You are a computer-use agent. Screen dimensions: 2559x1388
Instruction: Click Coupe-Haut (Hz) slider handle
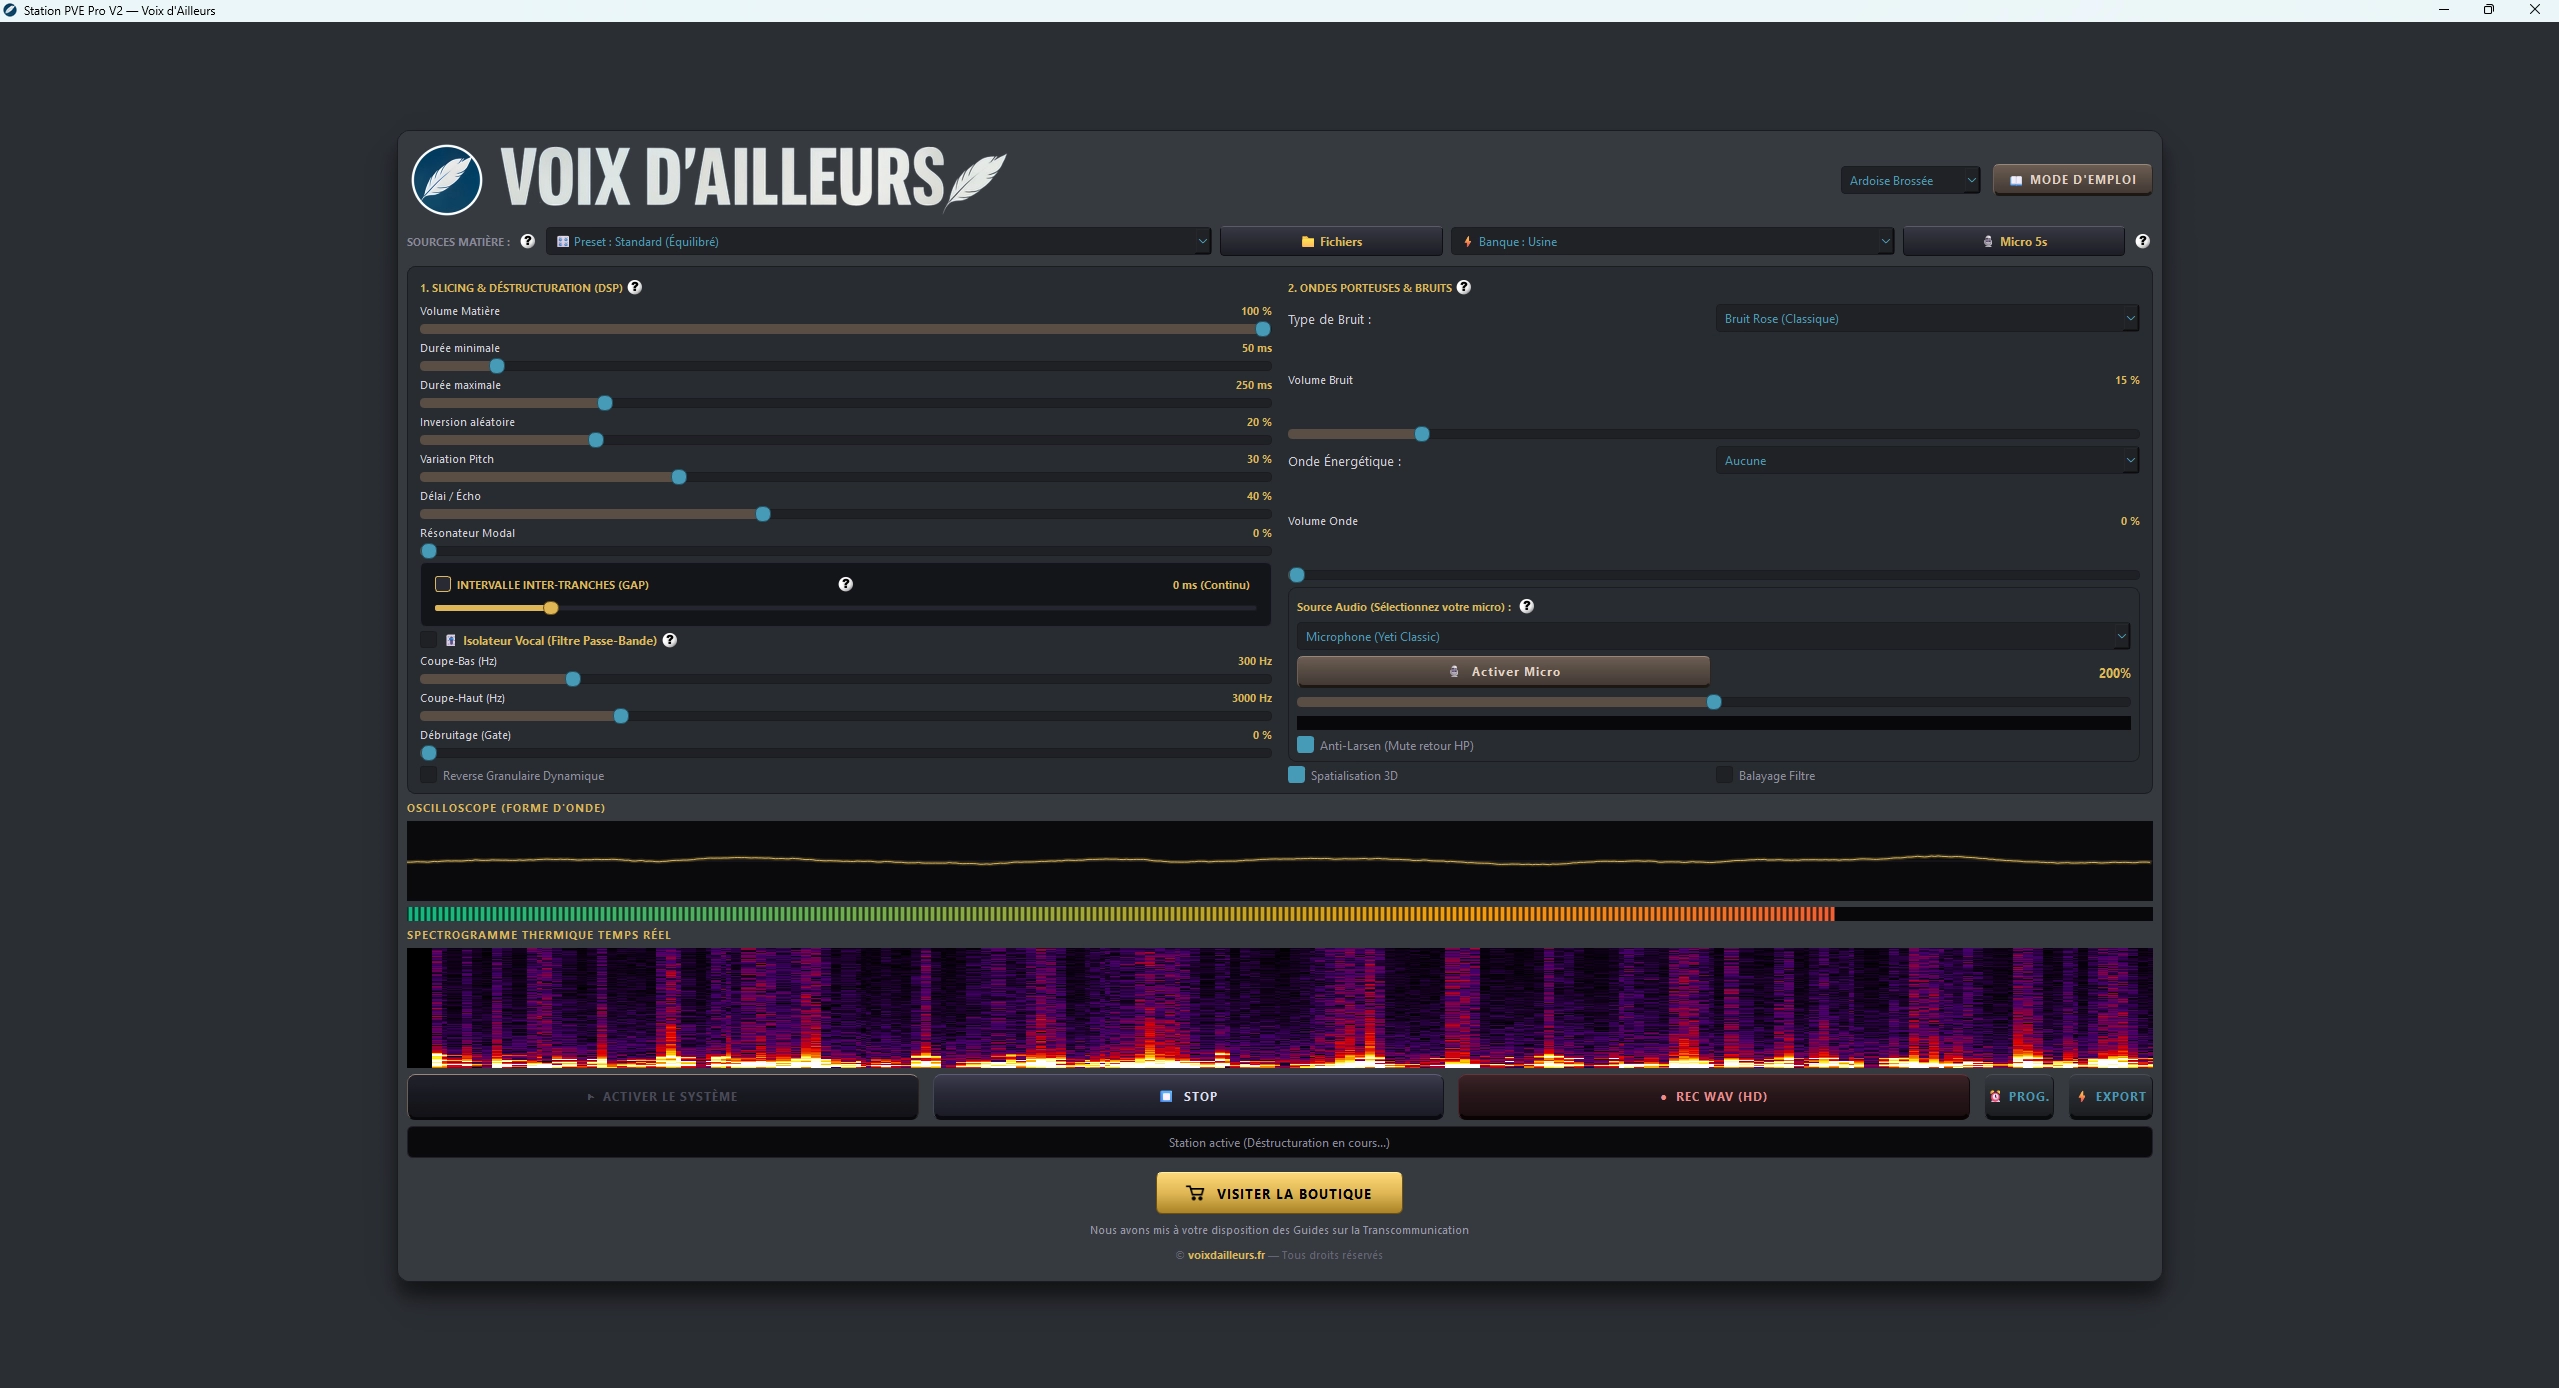(x=621, y=716)
